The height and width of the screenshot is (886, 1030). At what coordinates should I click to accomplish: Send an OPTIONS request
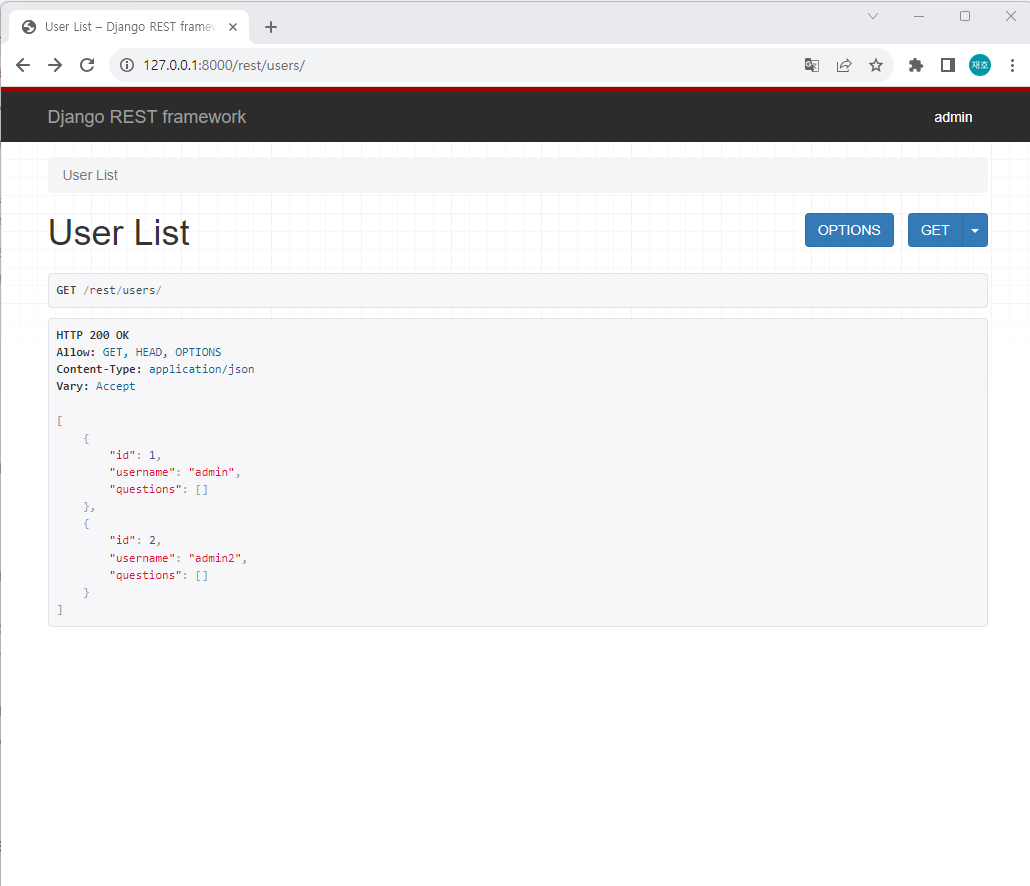pos(849,230)
